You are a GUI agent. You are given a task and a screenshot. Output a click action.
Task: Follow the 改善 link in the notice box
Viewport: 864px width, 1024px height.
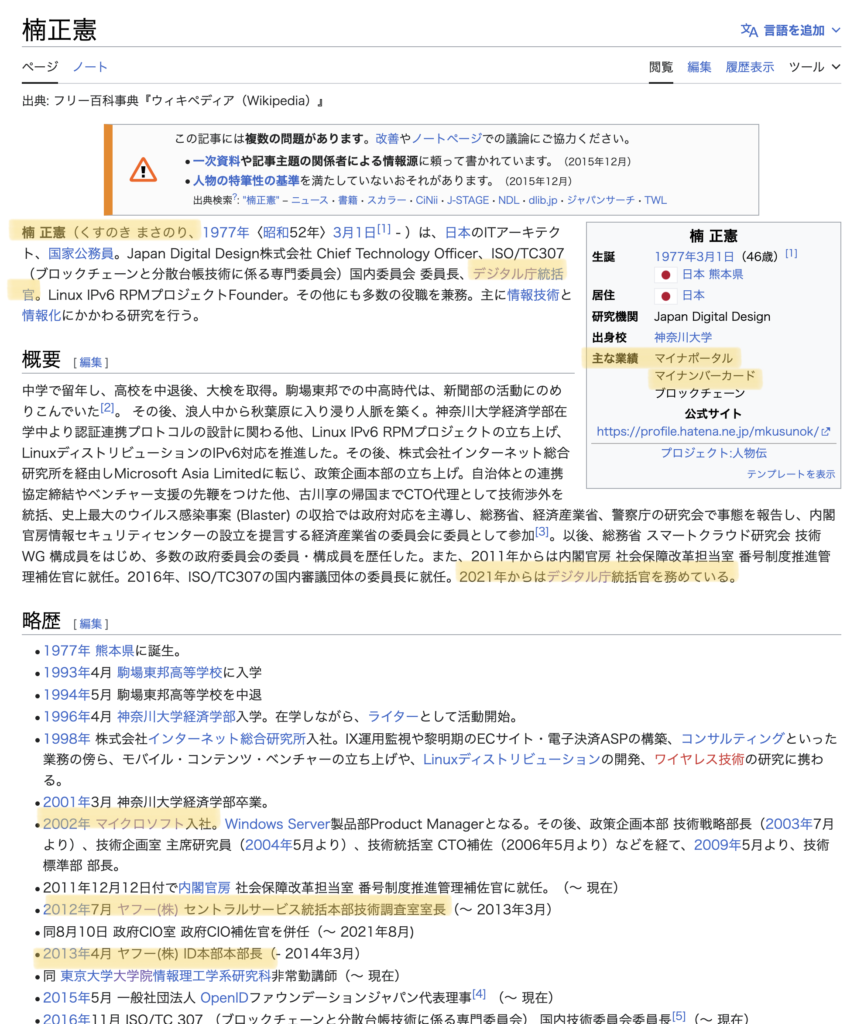pyautogui.click(x=387, y=138)
